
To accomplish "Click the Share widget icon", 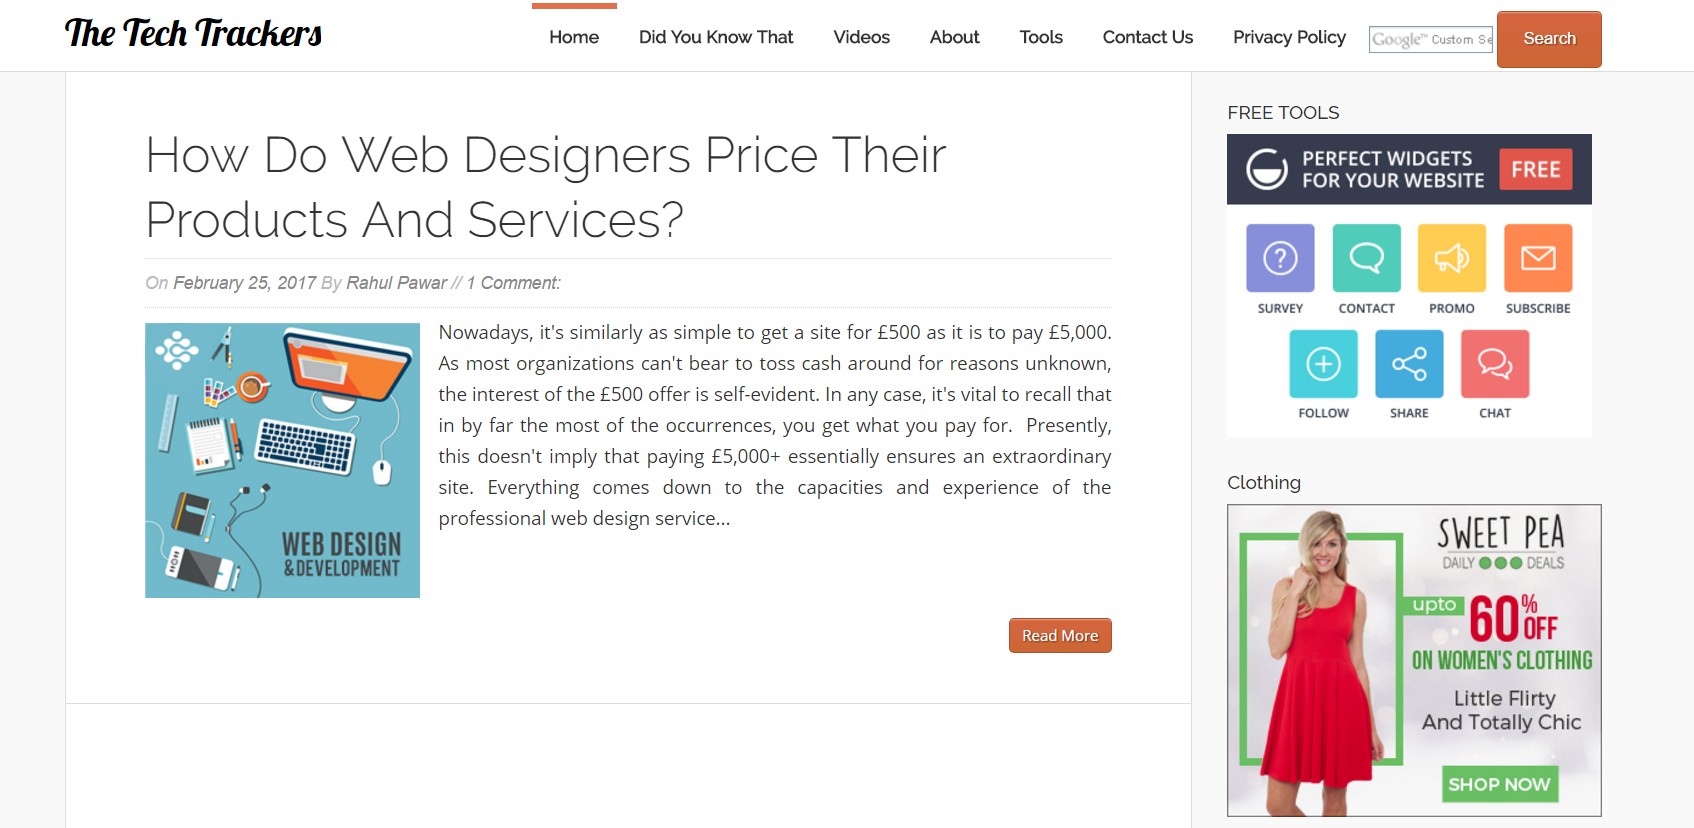I will tap(1409, 364).
